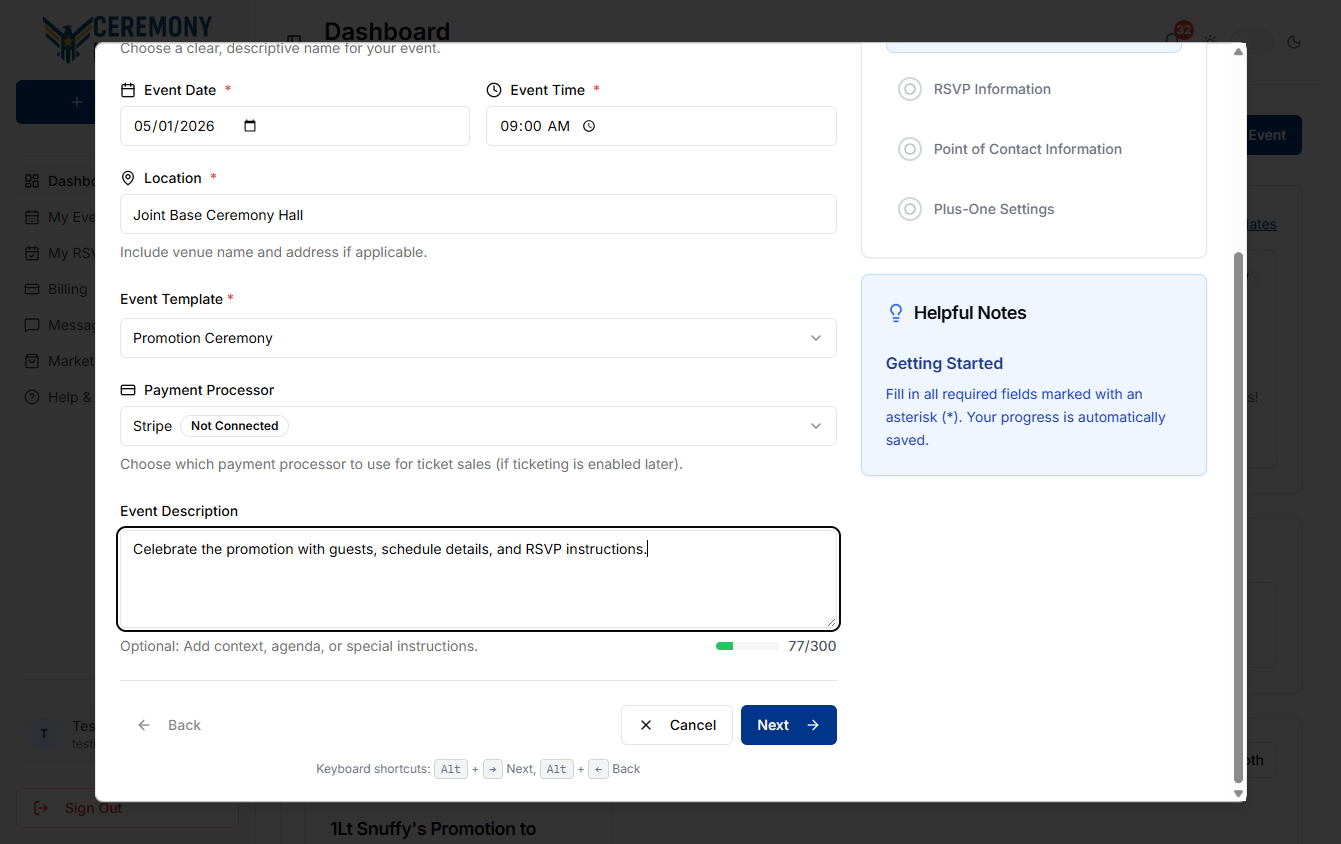Click the Event Time input field

click(661, 126)
